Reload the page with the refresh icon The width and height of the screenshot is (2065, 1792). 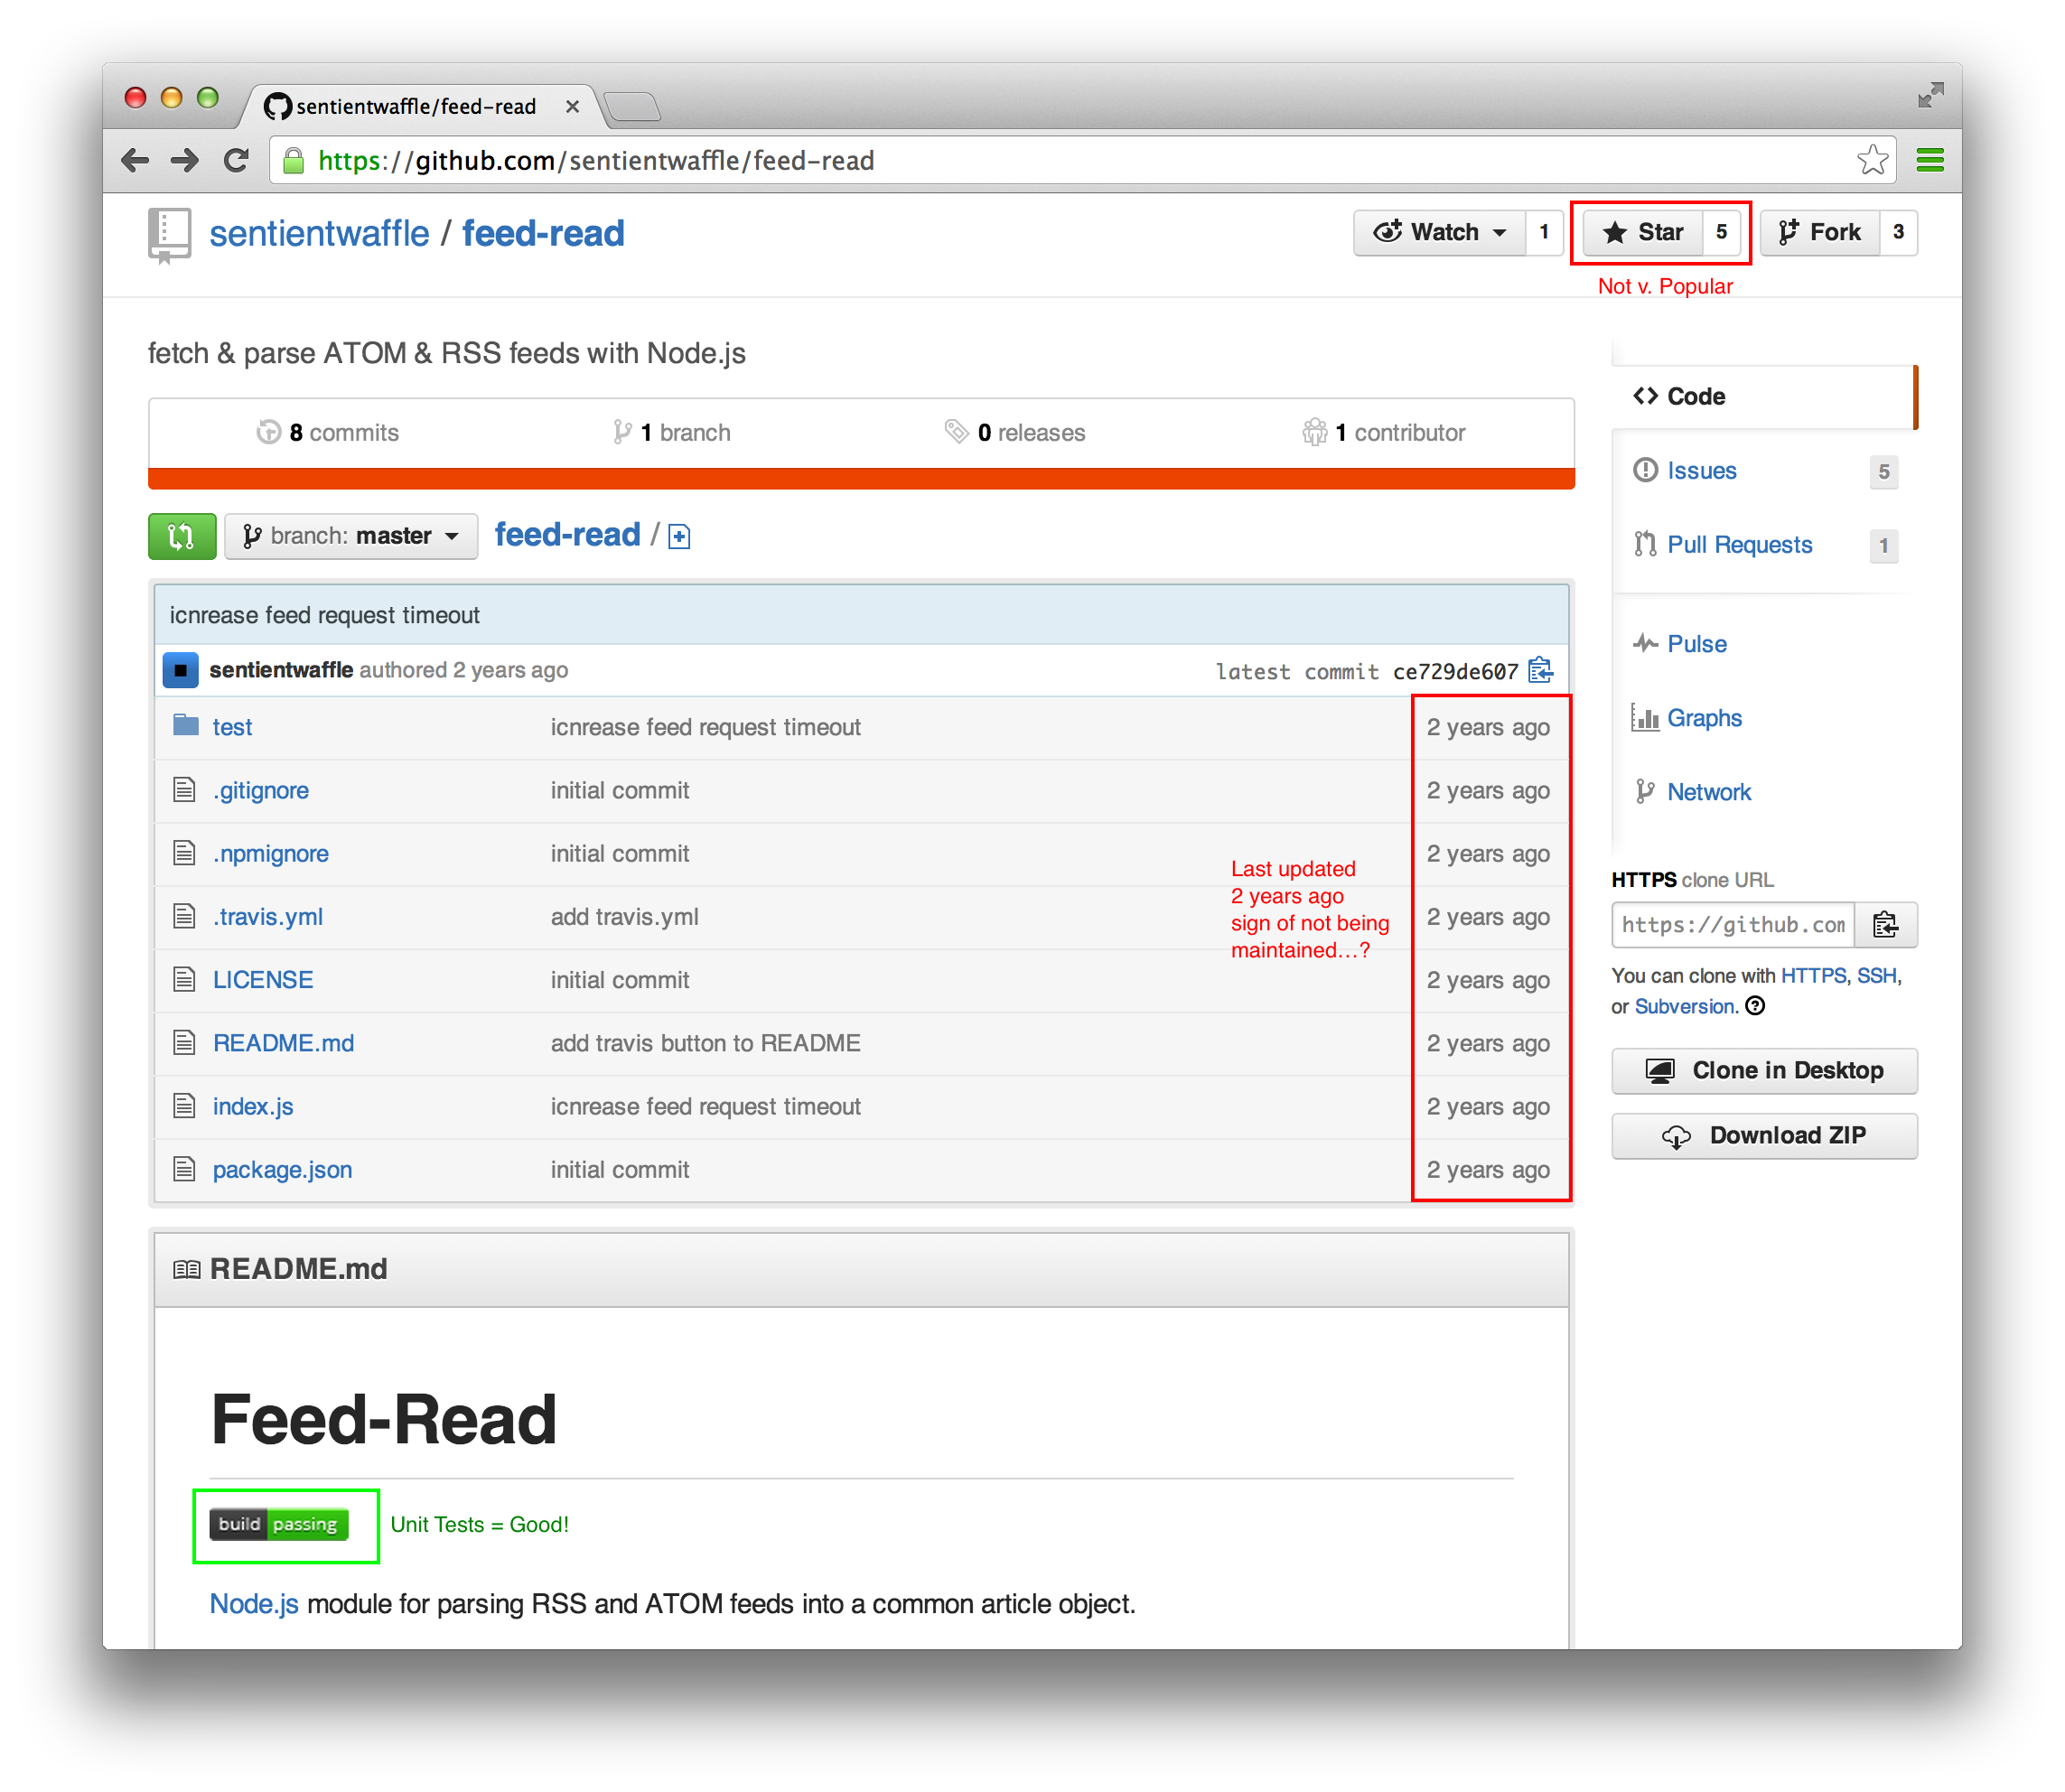[x=237, y=160]
